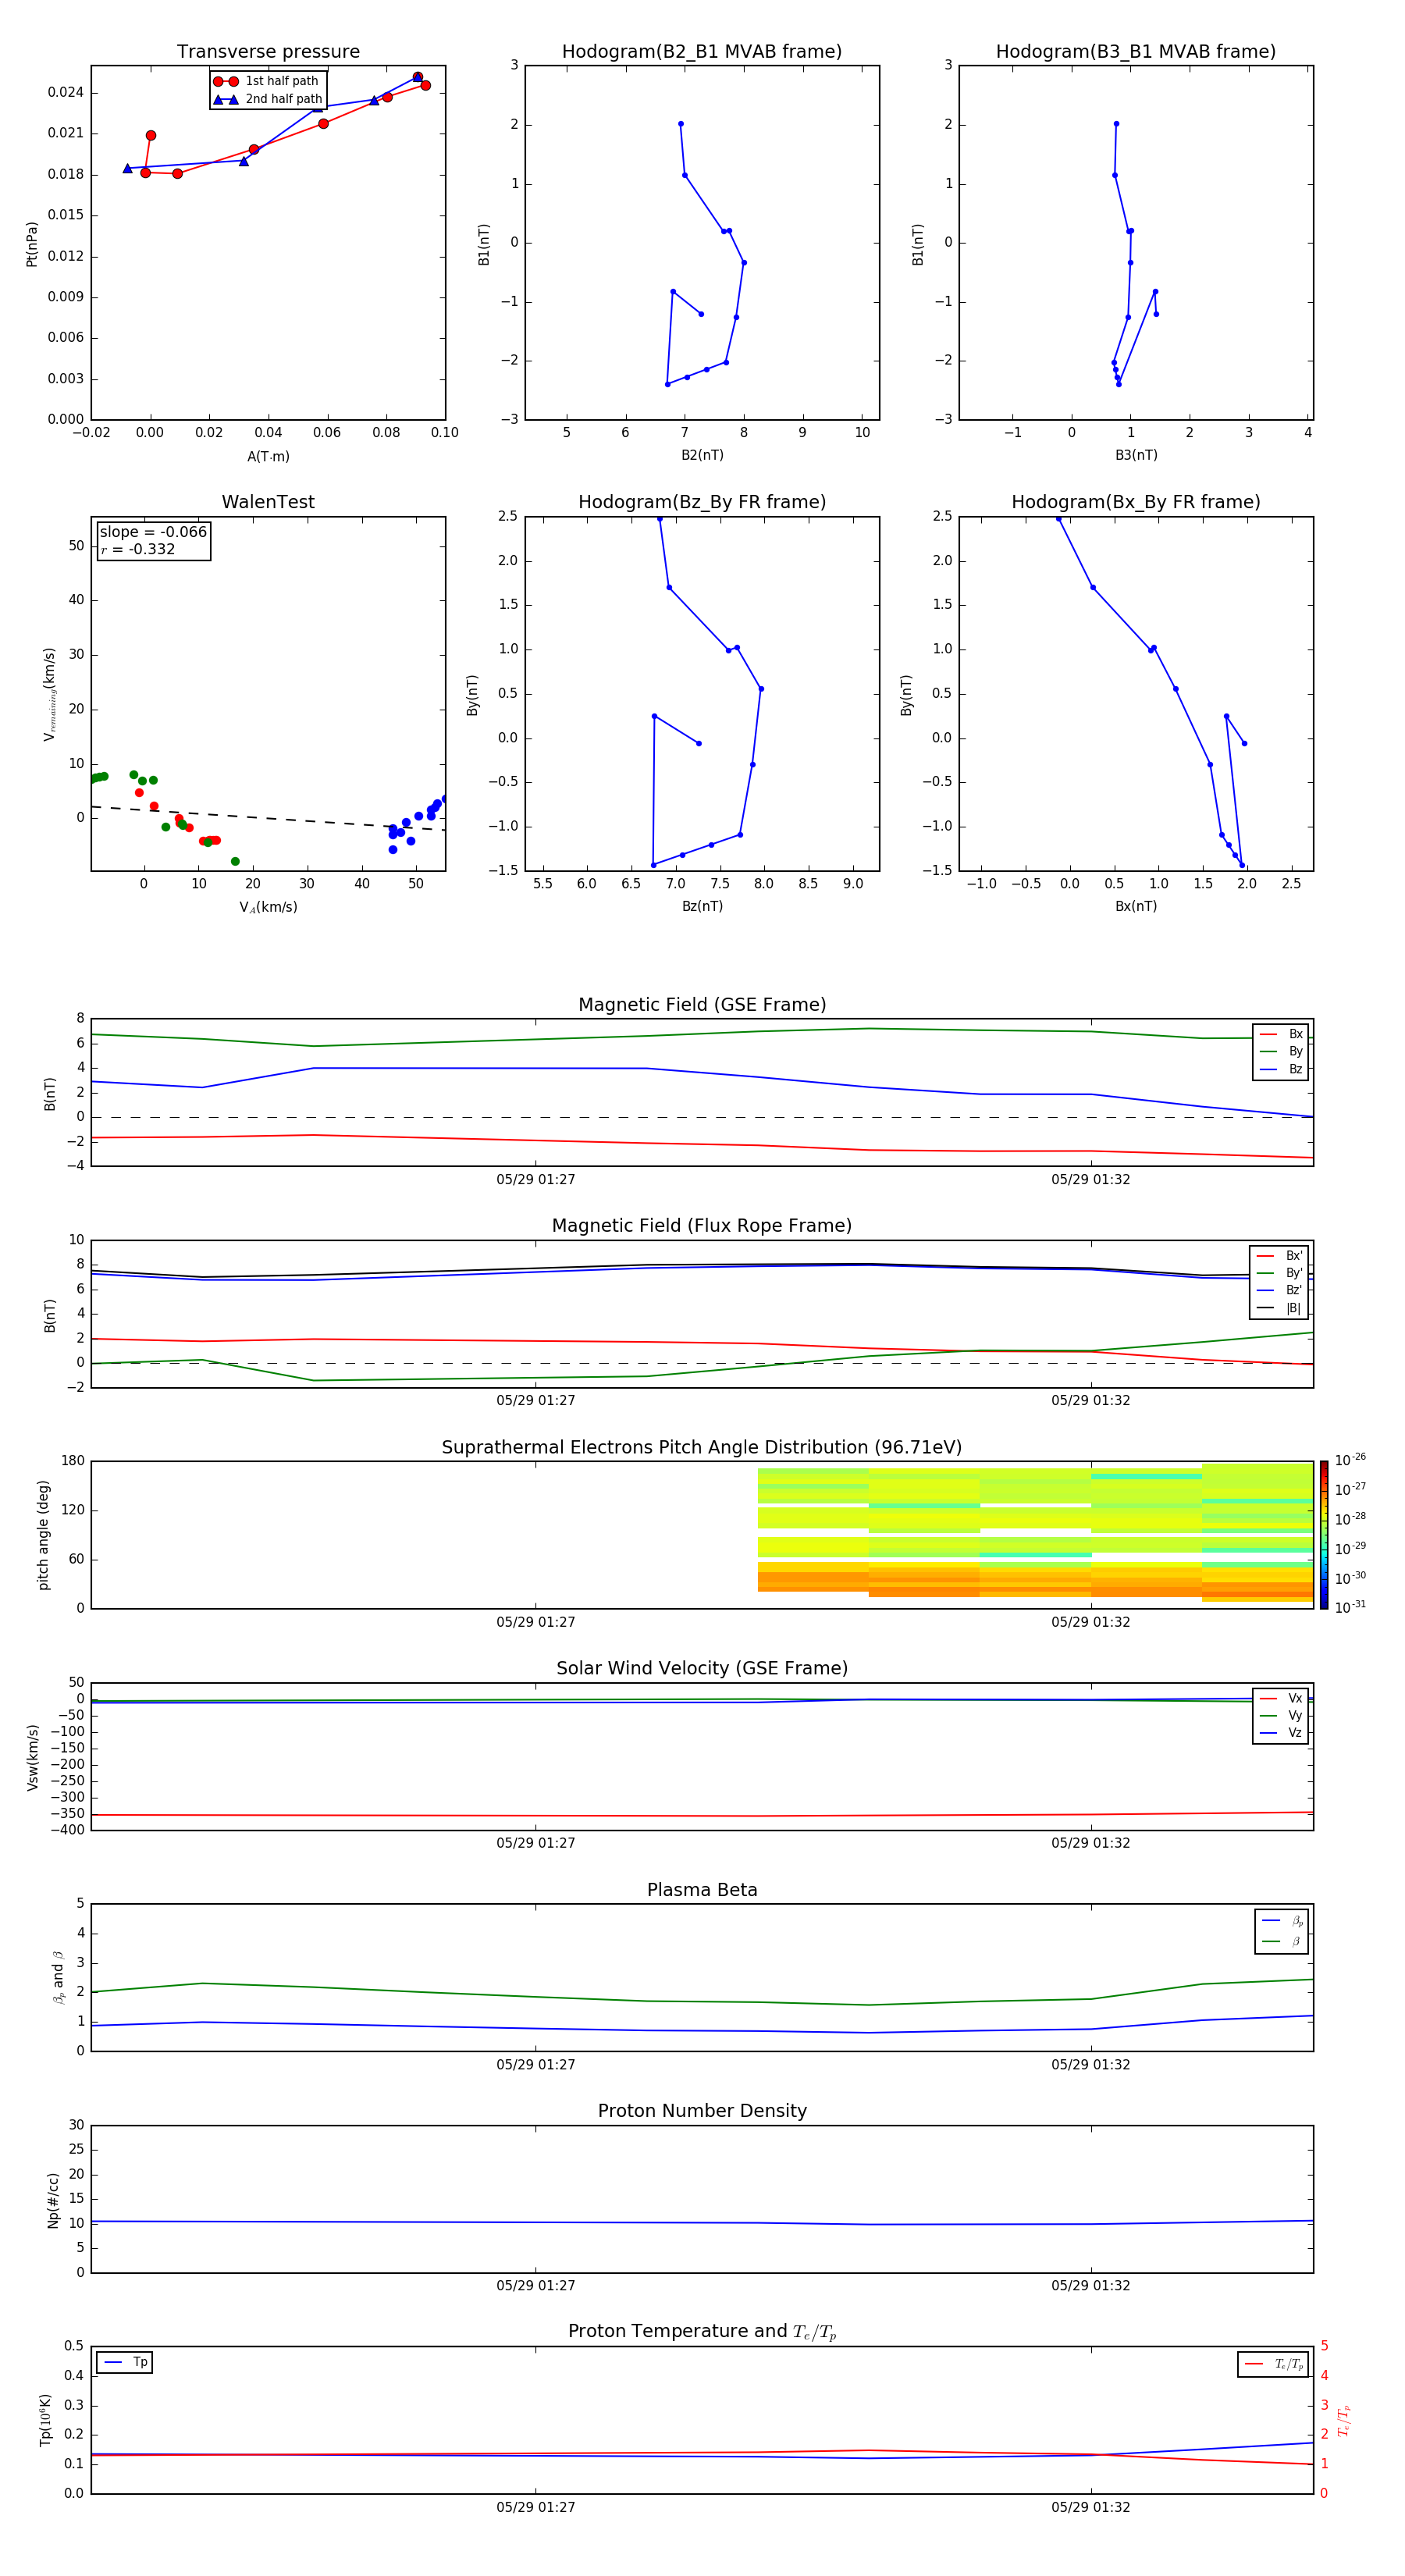
Task: Click the 10^-26 colorbar label
Action: [1350, 1460]
